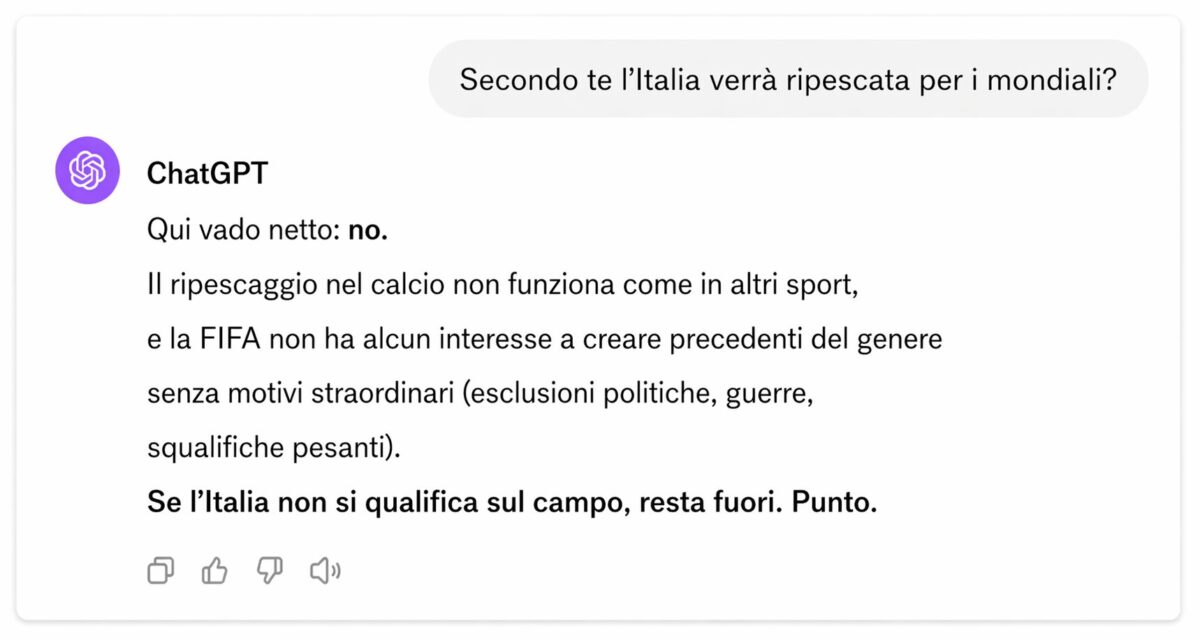Viewport: 1200px width, 640px height.
Task: Click the thumbs down feedback control
Action: click(x=269, y=569)
